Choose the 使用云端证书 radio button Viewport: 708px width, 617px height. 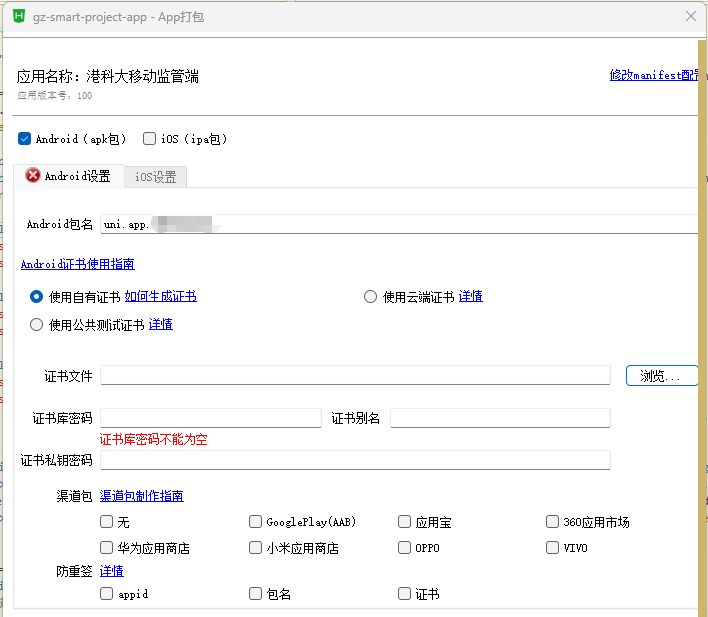371,297
